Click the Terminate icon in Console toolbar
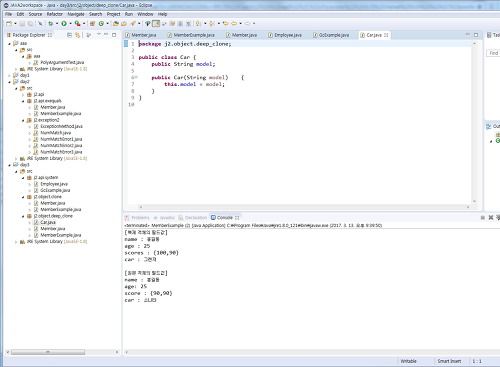Image resolution: width=500 pixels, height=367 pixels. (483, 218)
